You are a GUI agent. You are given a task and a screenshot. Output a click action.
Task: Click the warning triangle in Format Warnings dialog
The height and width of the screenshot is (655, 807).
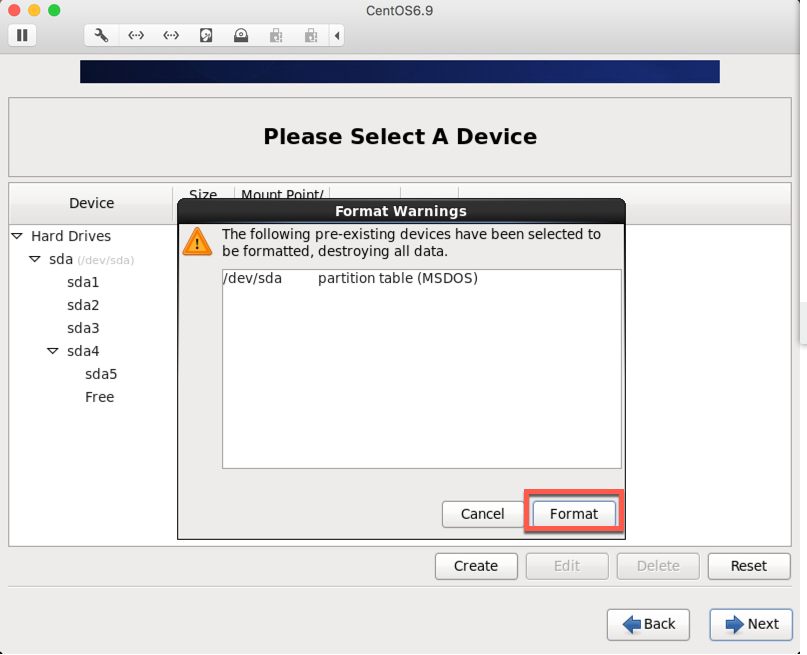click(x=197, y=242)
